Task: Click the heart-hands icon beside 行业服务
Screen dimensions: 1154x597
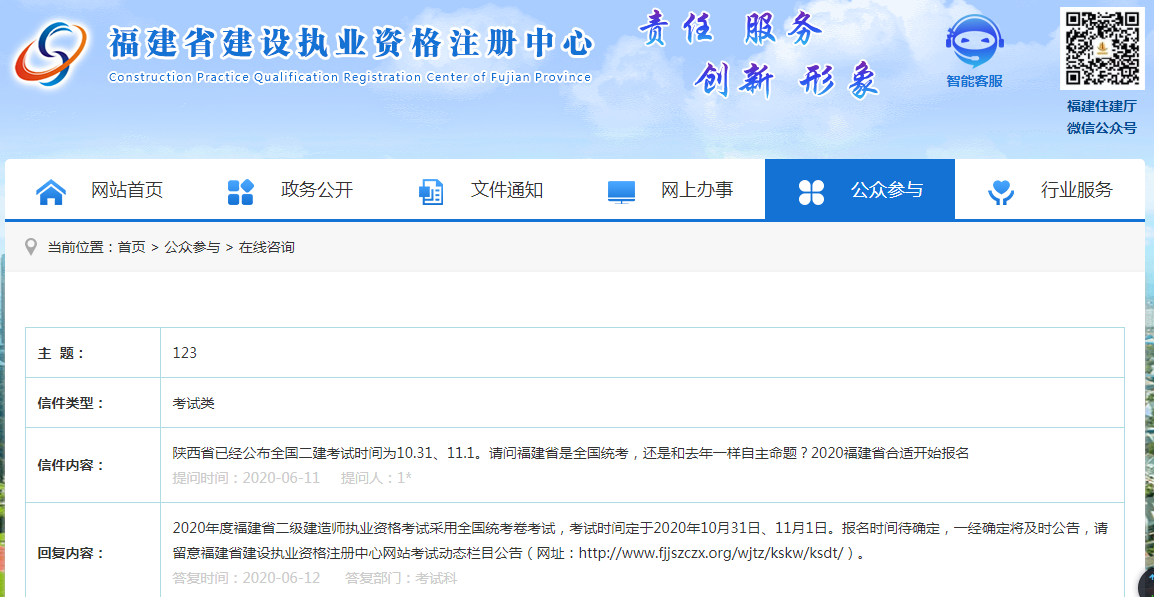Action: (1001, 192)
